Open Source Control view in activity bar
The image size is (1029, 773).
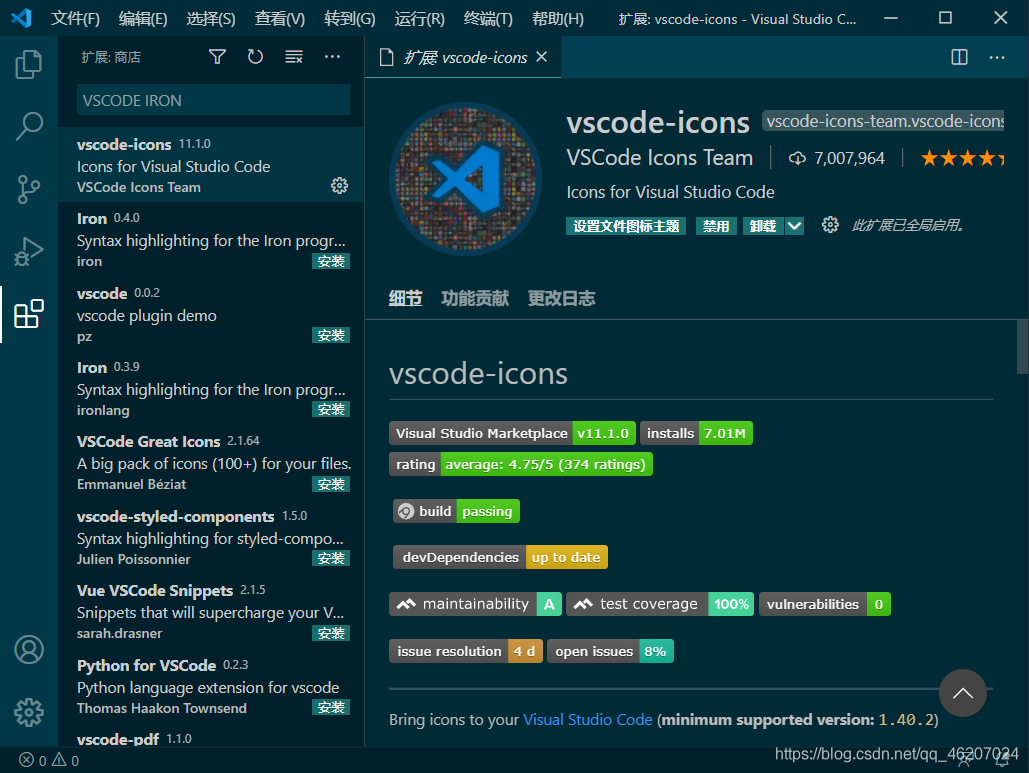(29, 189)
